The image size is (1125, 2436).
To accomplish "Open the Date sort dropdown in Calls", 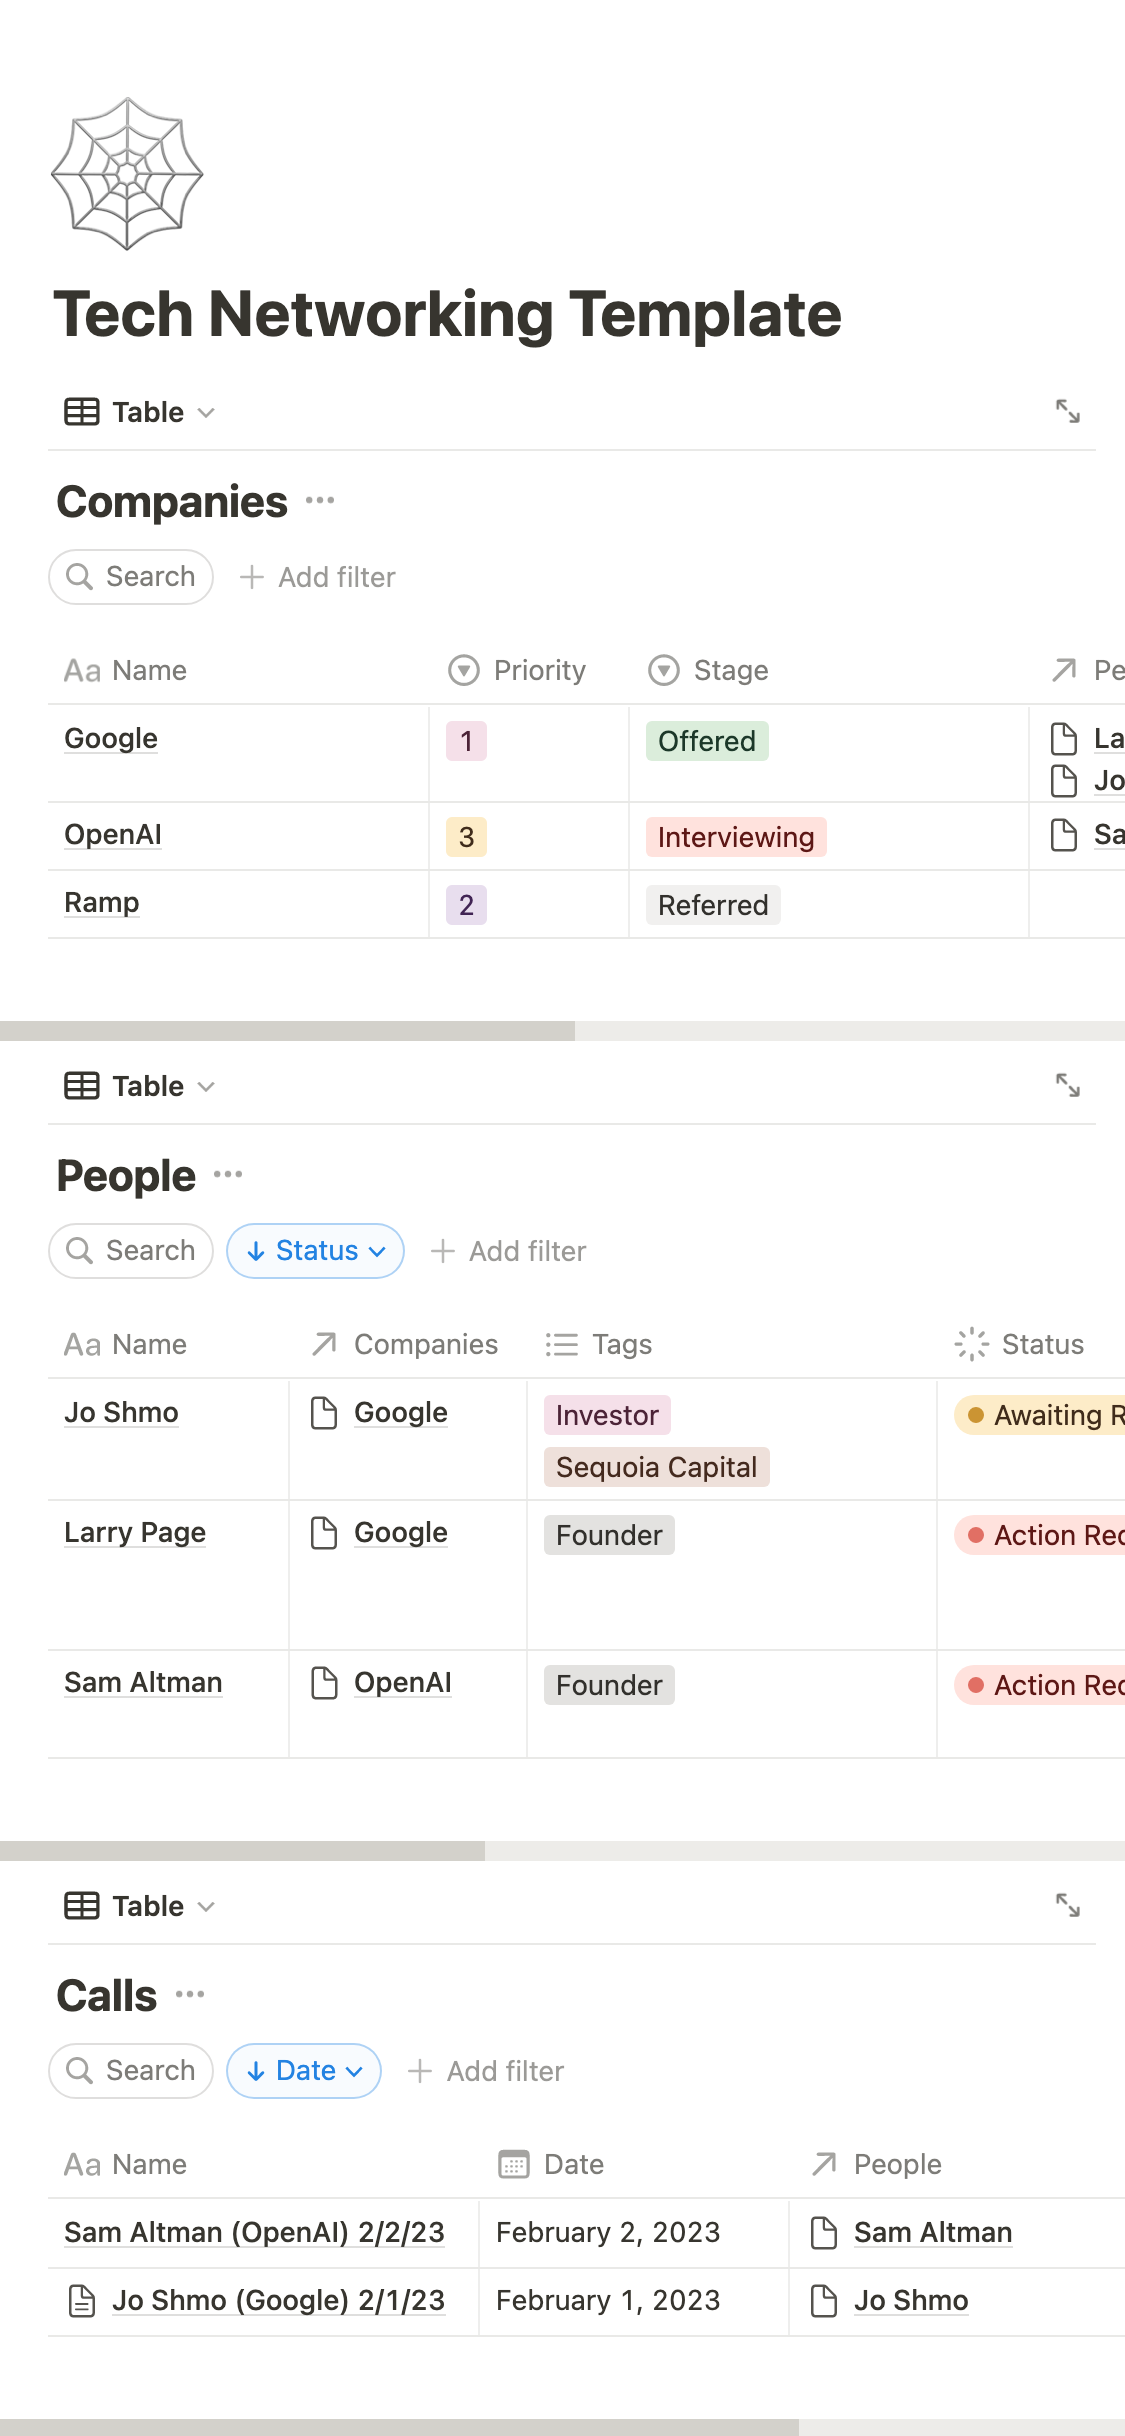I will click(x=304, y=2071).
